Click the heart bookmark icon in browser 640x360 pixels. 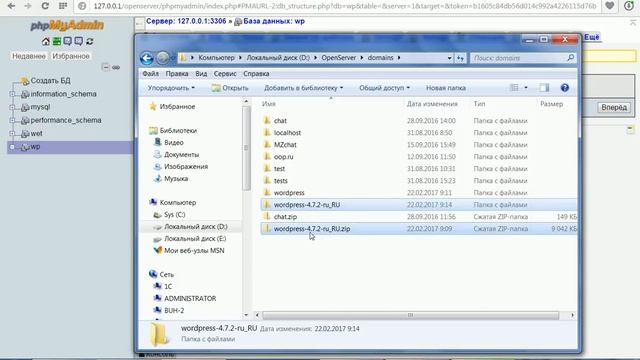tap(610, 6)
